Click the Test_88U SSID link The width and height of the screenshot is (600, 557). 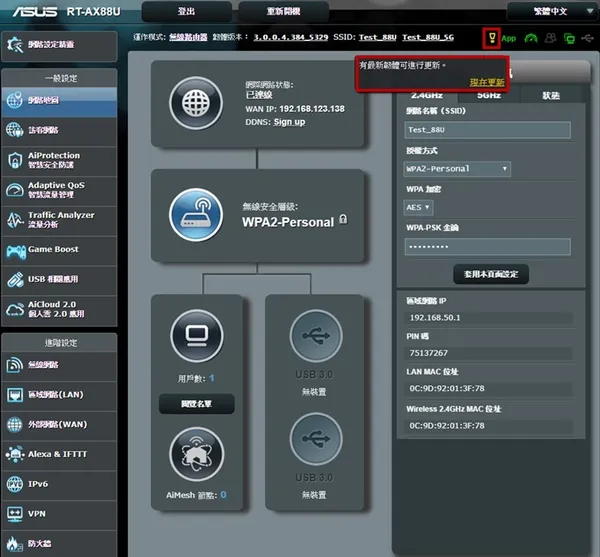point(378,37)
